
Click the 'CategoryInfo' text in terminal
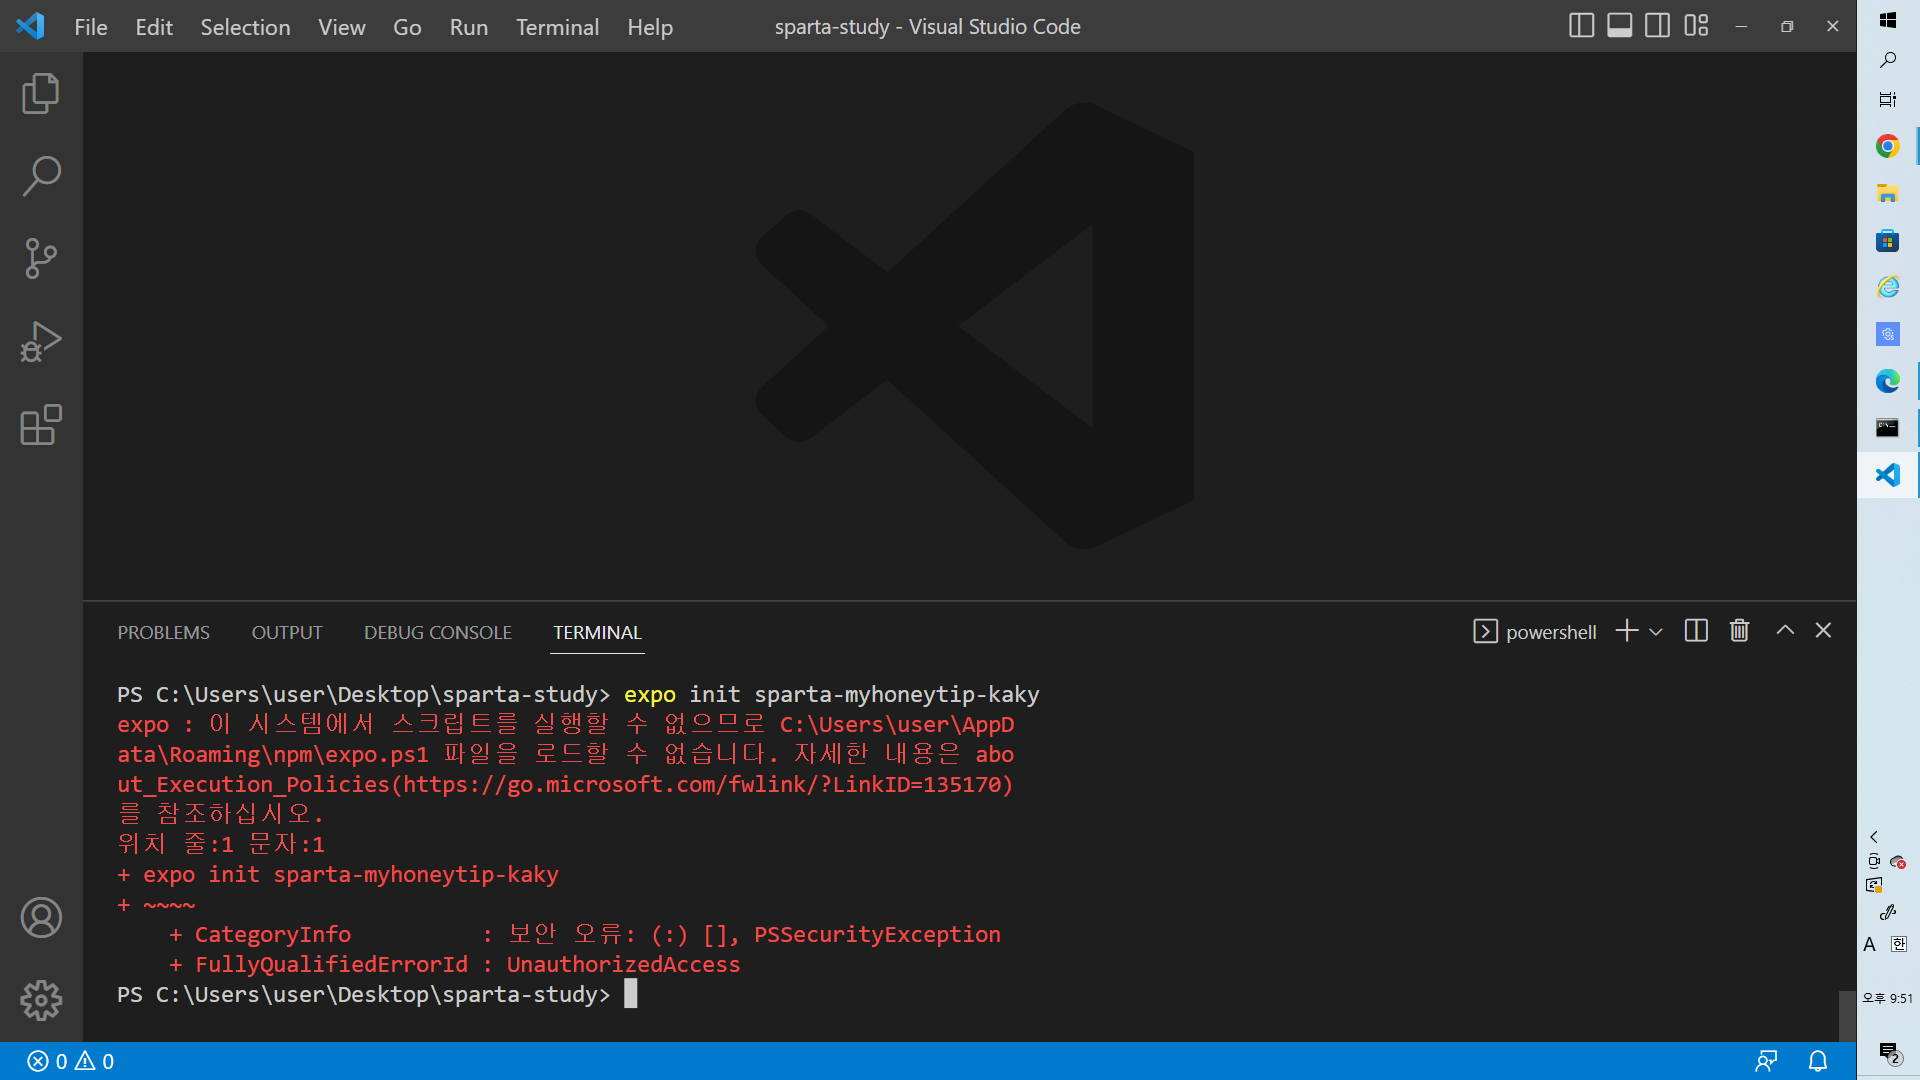pyautogui.click(x=273, y=935)
